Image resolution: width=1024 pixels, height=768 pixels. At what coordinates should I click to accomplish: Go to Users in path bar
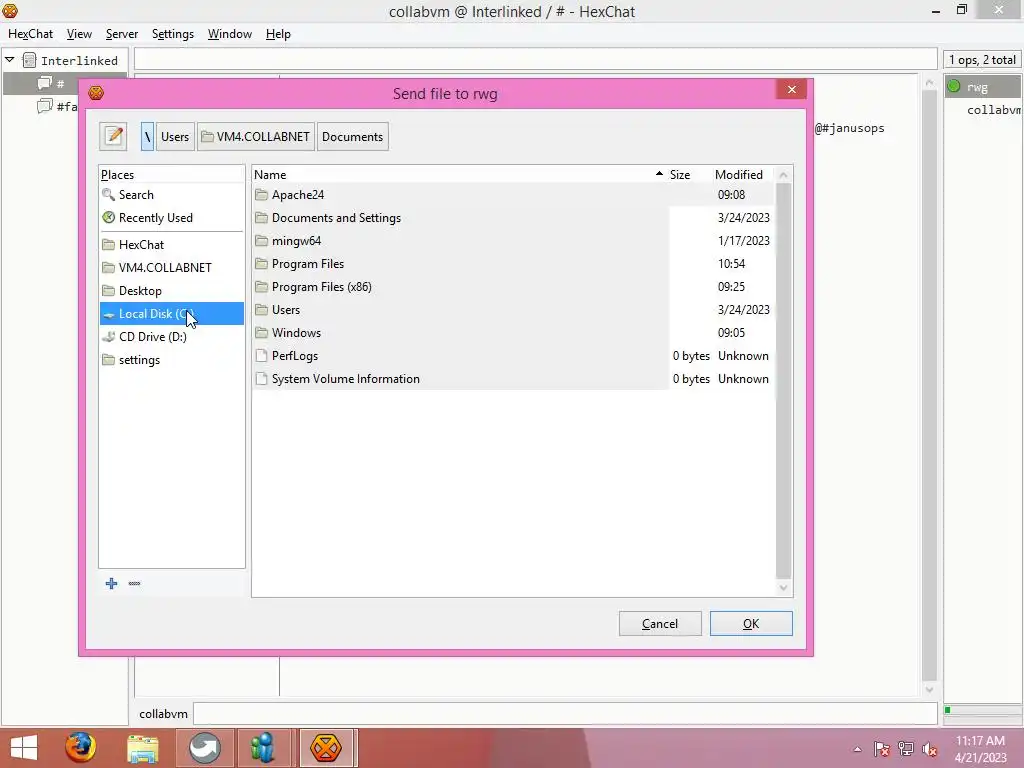pyautogui.click(x=175, y=136)
